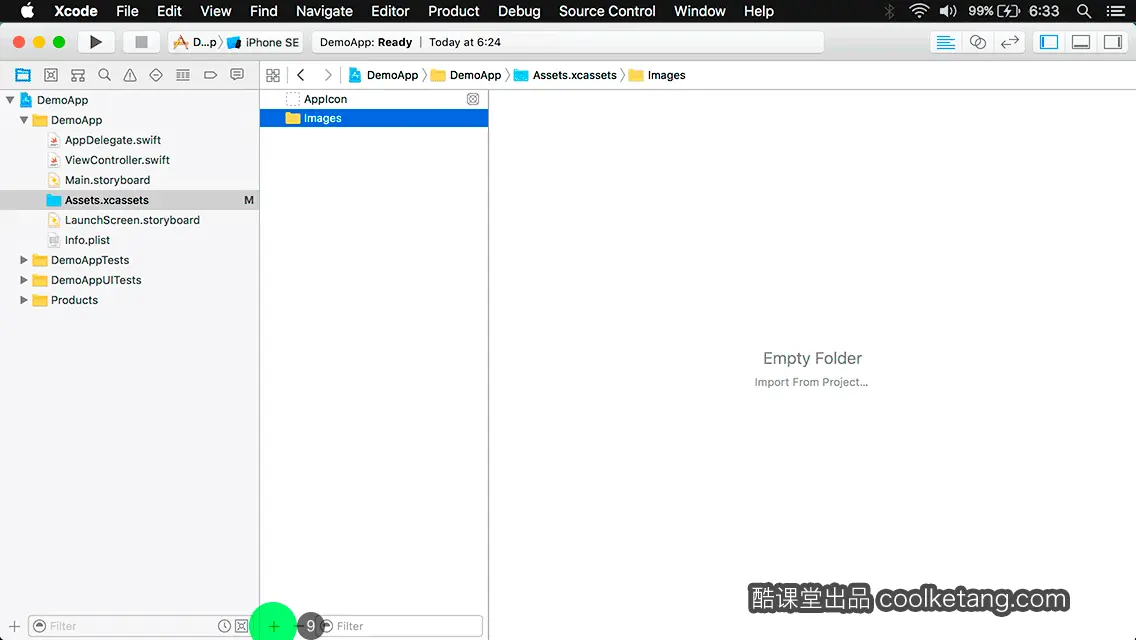The height and width of the screenshot is (640, 1136).
Task: Show the Version editor
Action: coord(1009,42)
